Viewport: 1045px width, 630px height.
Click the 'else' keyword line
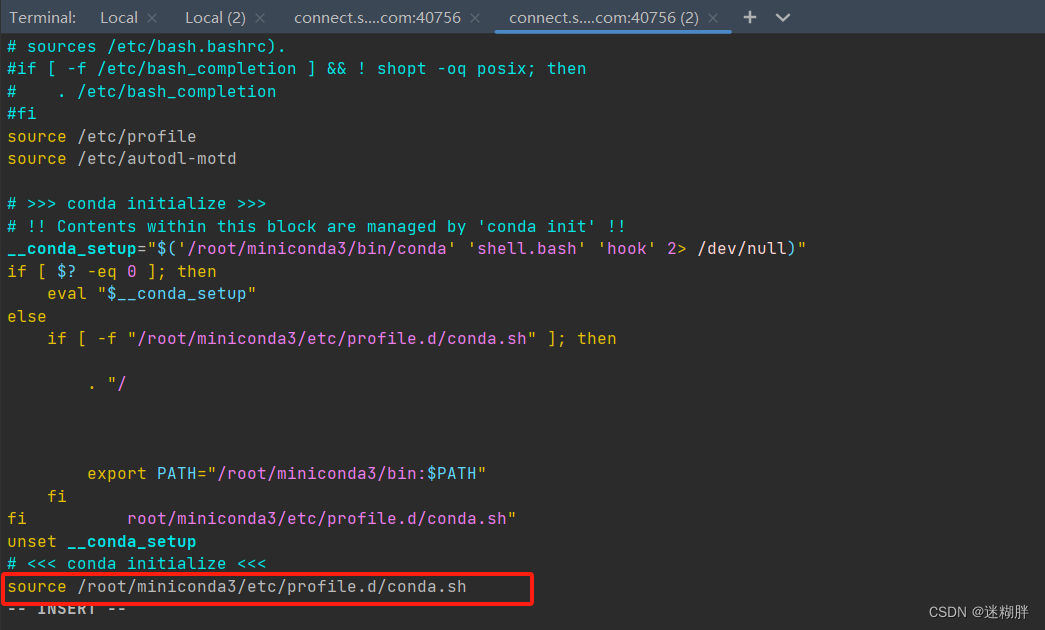point(27,317)
